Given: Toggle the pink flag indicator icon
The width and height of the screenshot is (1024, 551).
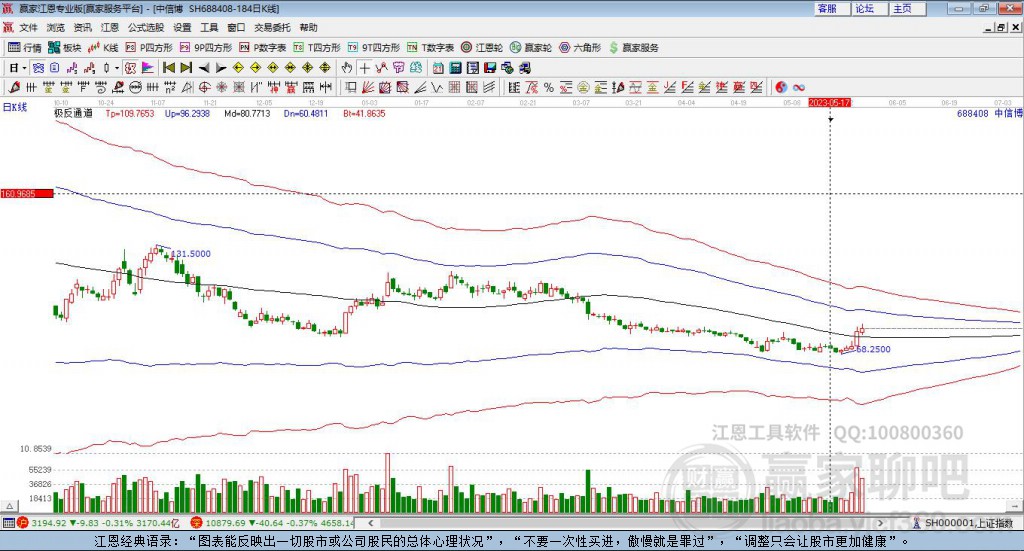Looking at the screenshot, I should [148, 67].
